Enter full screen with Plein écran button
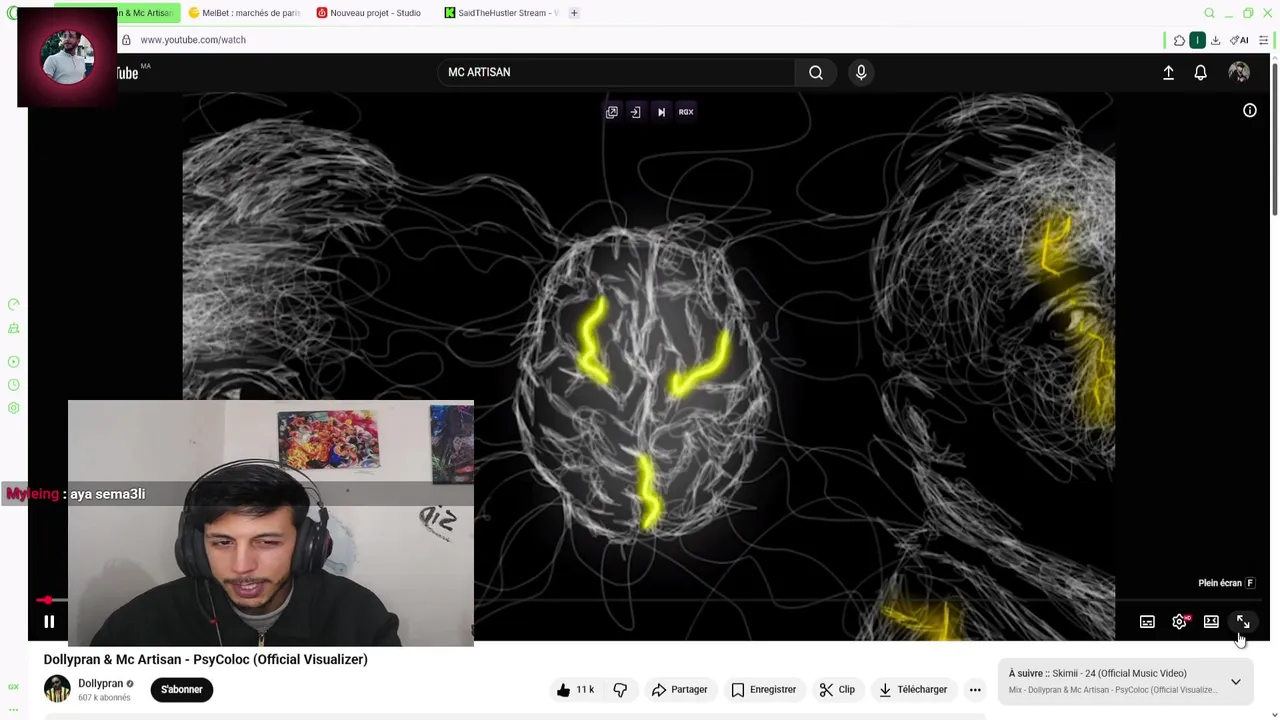The image size is (1280, 720). [1243, 622]
